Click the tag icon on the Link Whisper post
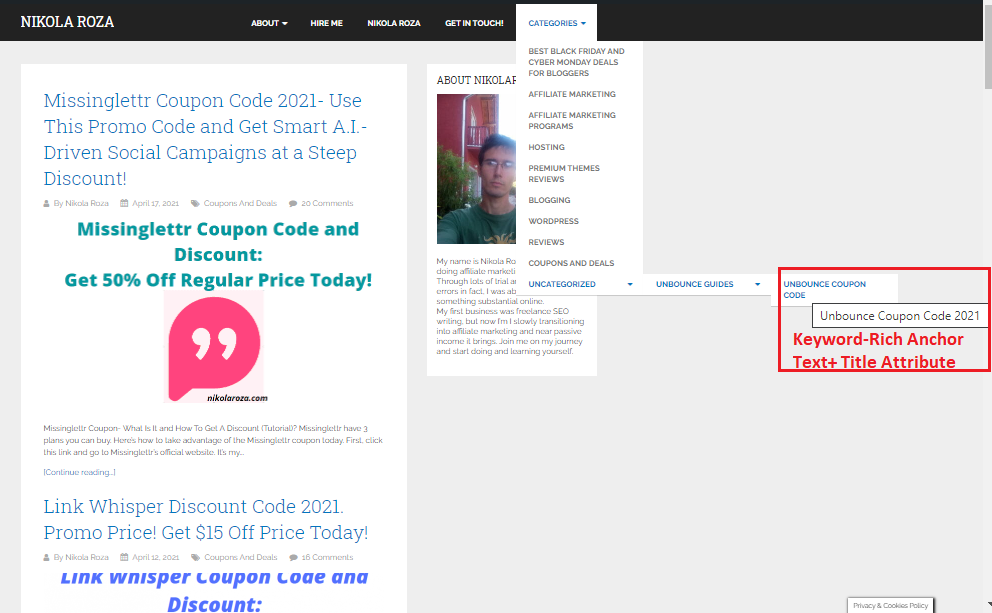Viewport: 992px width, 613px height. (x=195, y=558)
